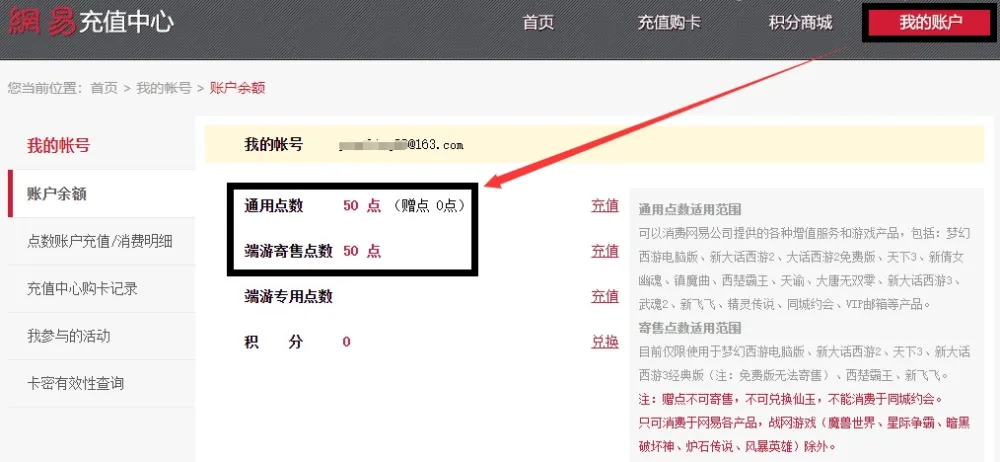Click 账户余额 in the breadcrumb
The height and width of the screenshot is (462, 1000).
pyautogui.click(x=237, y=88)
